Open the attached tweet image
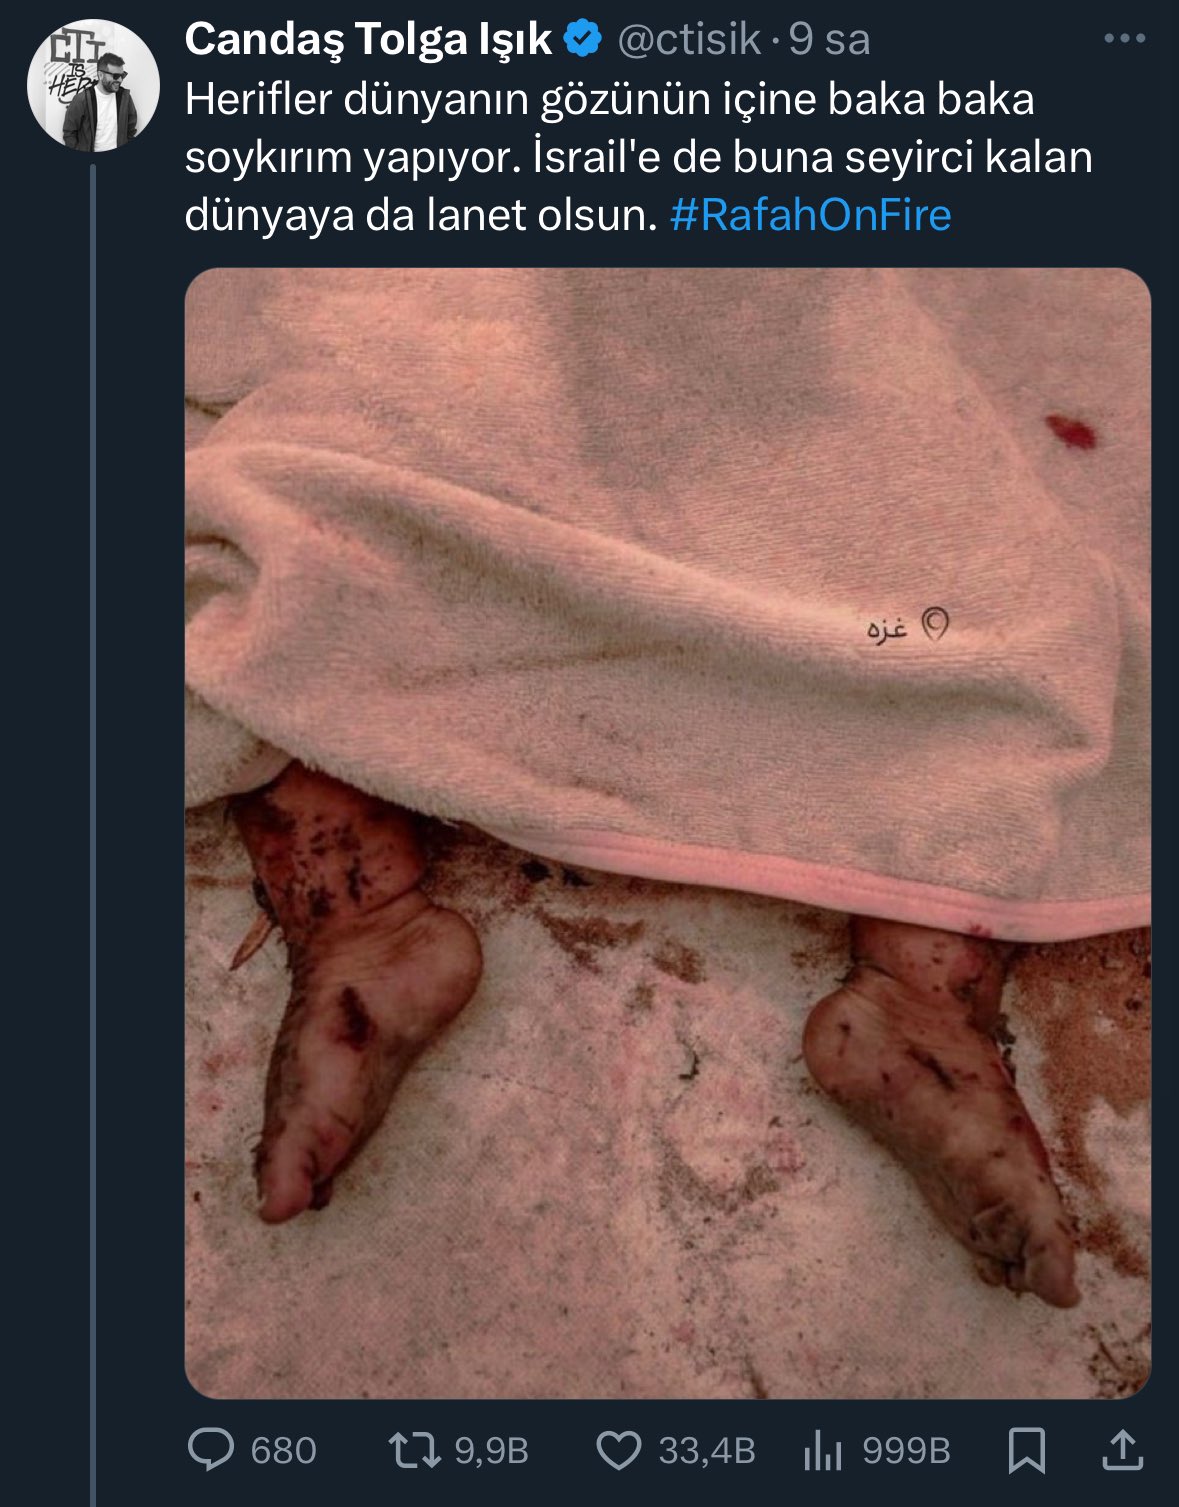This screenshot has height=1507, width=1179. [x=668, y=832]
